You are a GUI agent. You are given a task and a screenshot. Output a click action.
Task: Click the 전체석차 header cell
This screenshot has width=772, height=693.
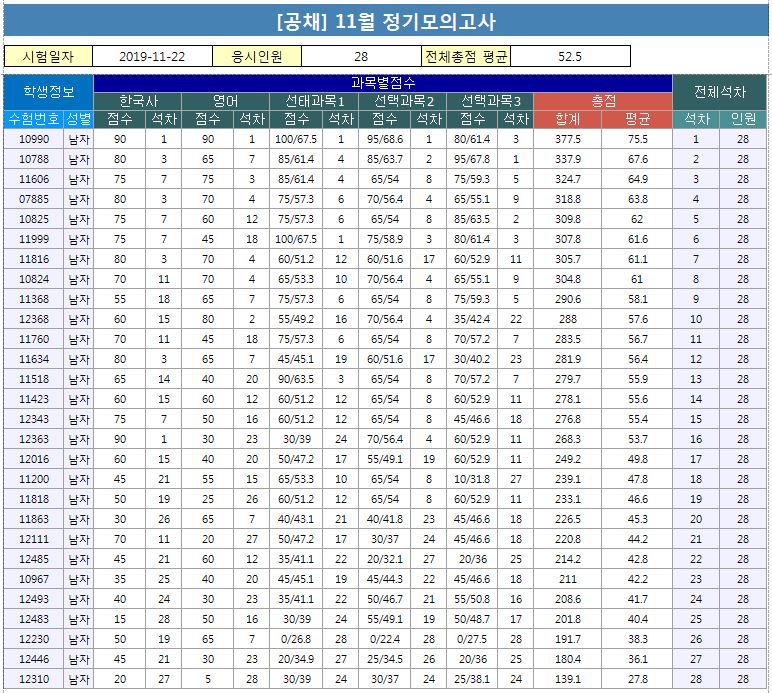tap(720, 92)
